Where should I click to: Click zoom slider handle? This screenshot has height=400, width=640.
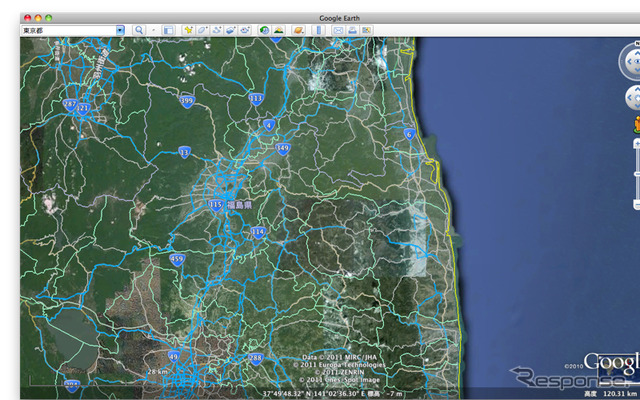point(637,174)
